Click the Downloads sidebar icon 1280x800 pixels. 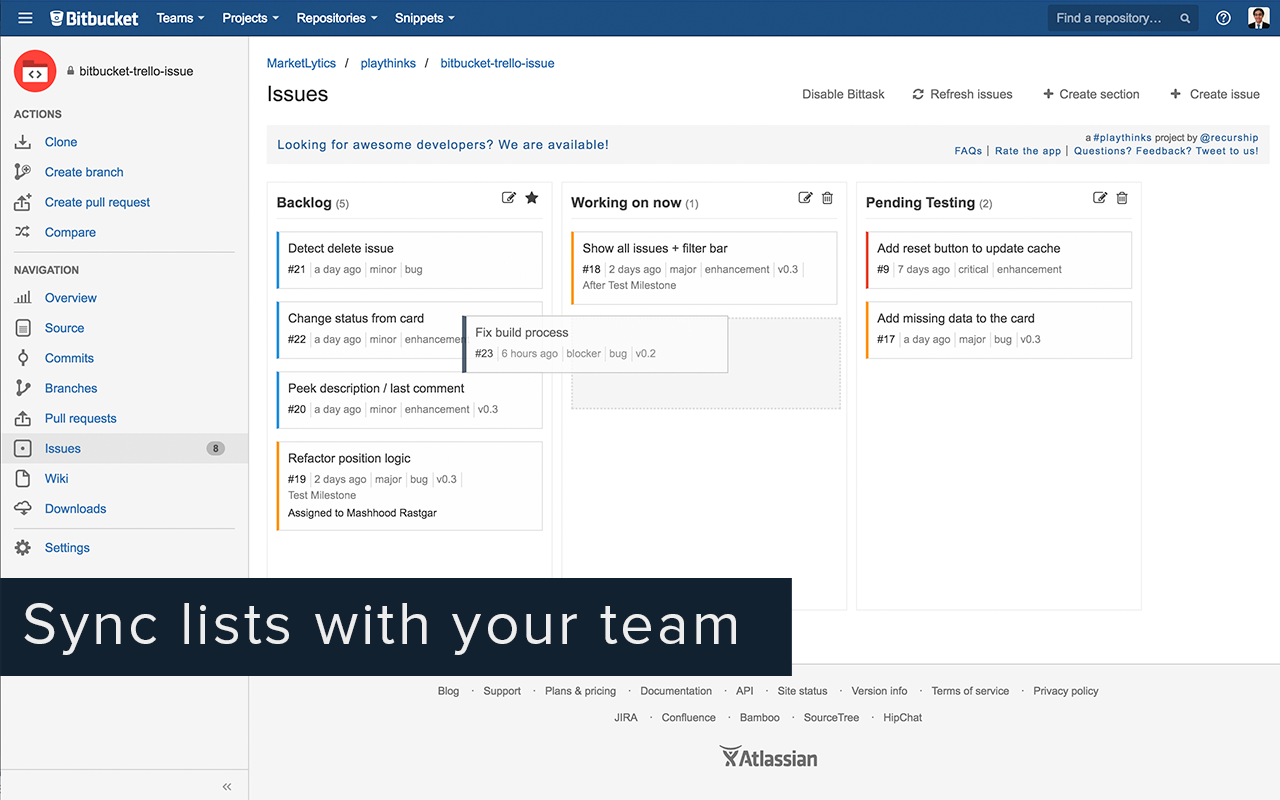click(25, 508)
